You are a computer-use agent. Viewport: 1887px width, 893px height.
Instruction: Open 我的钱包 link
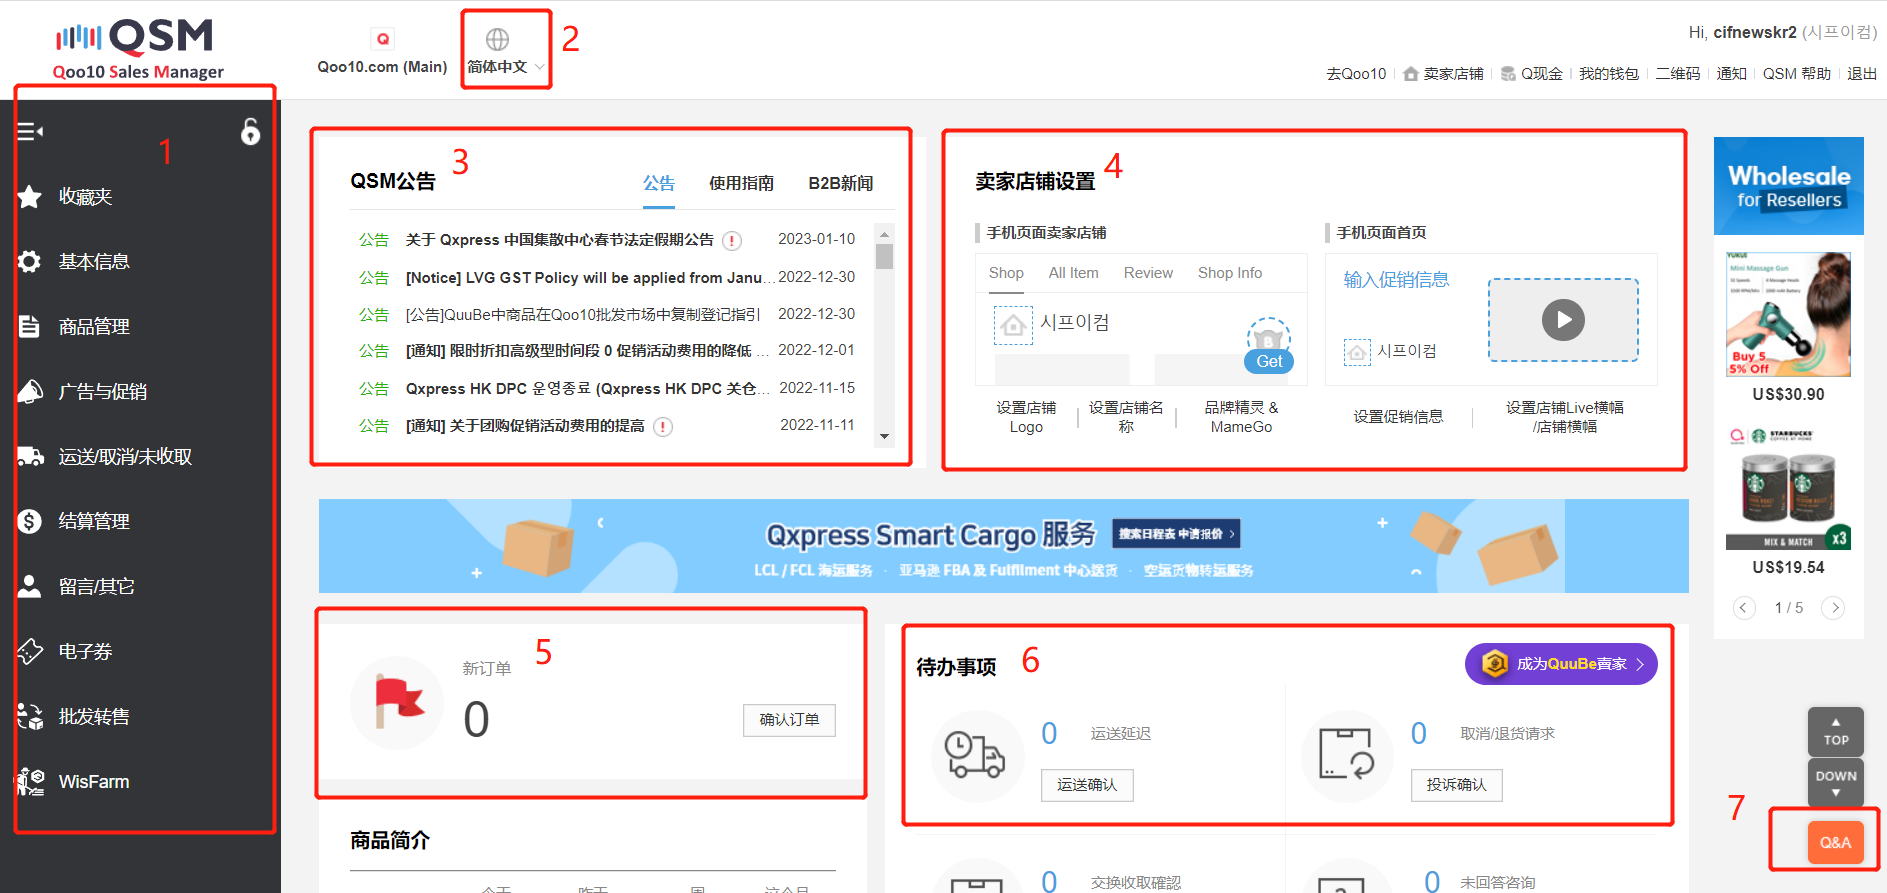[x=1609, y=74]
